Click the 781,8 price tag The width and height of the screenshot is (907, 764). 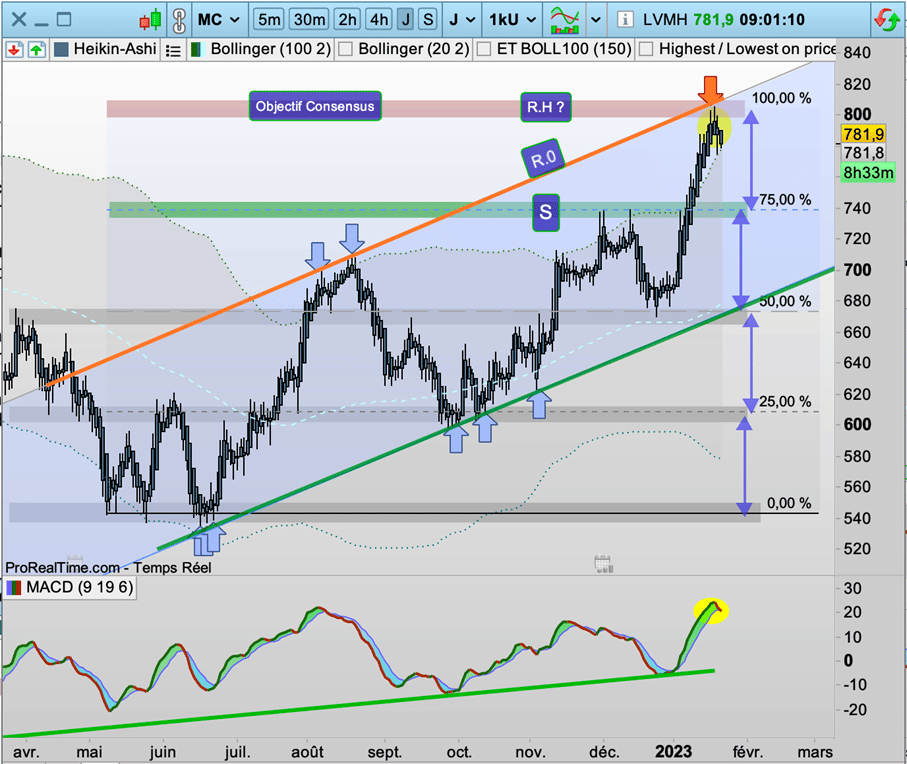(864, 153)
